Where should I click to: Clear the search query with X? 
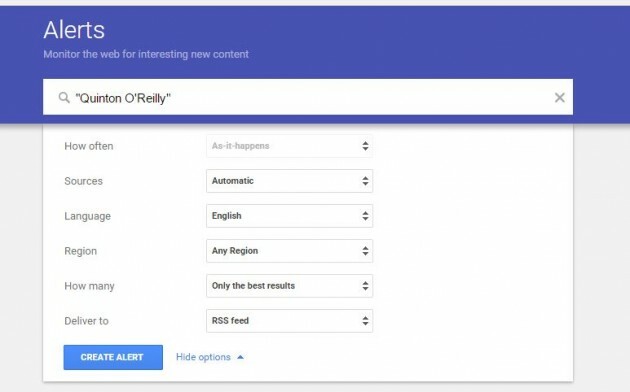(559, 97)
